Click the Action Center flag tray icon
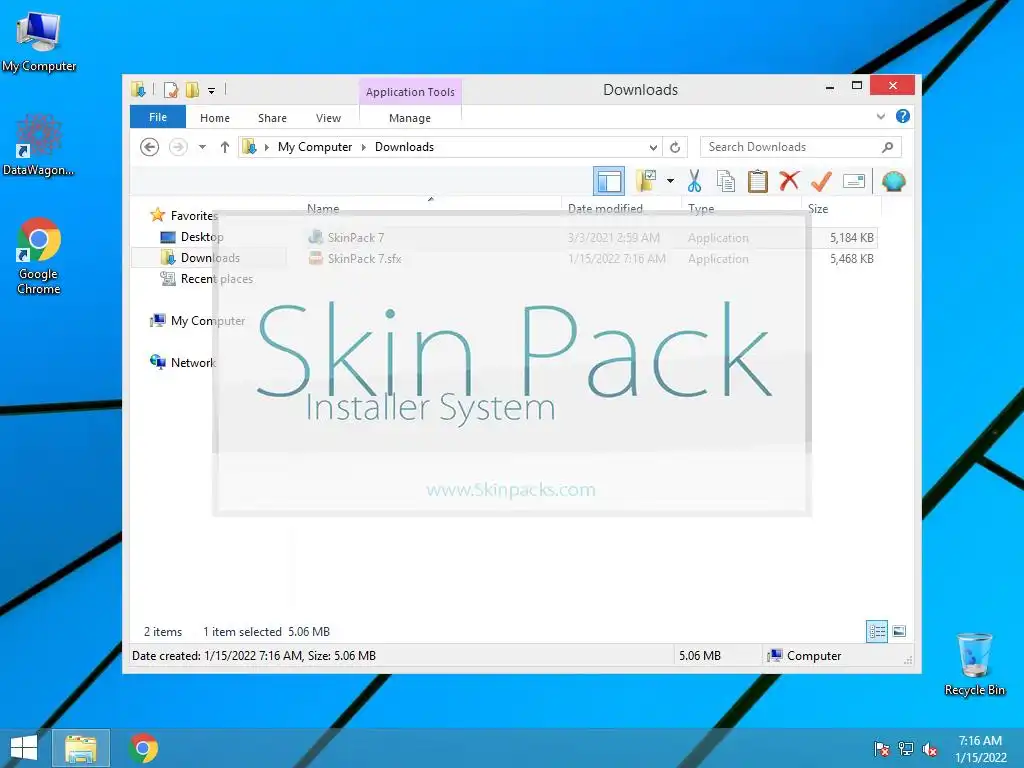Screen dimensions: 1024x768 (882, 749)
